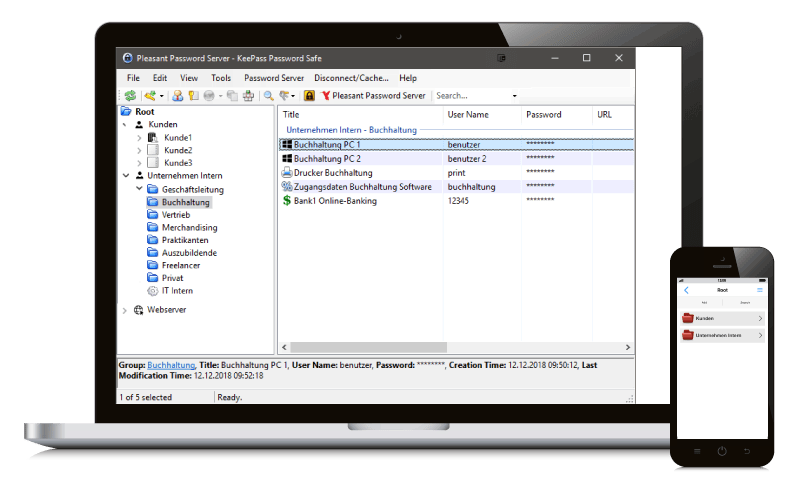Click the Pleasant Password Server toolbar button
The height and width of the screenshot is (490, 800).
click(x=373, y=95)
